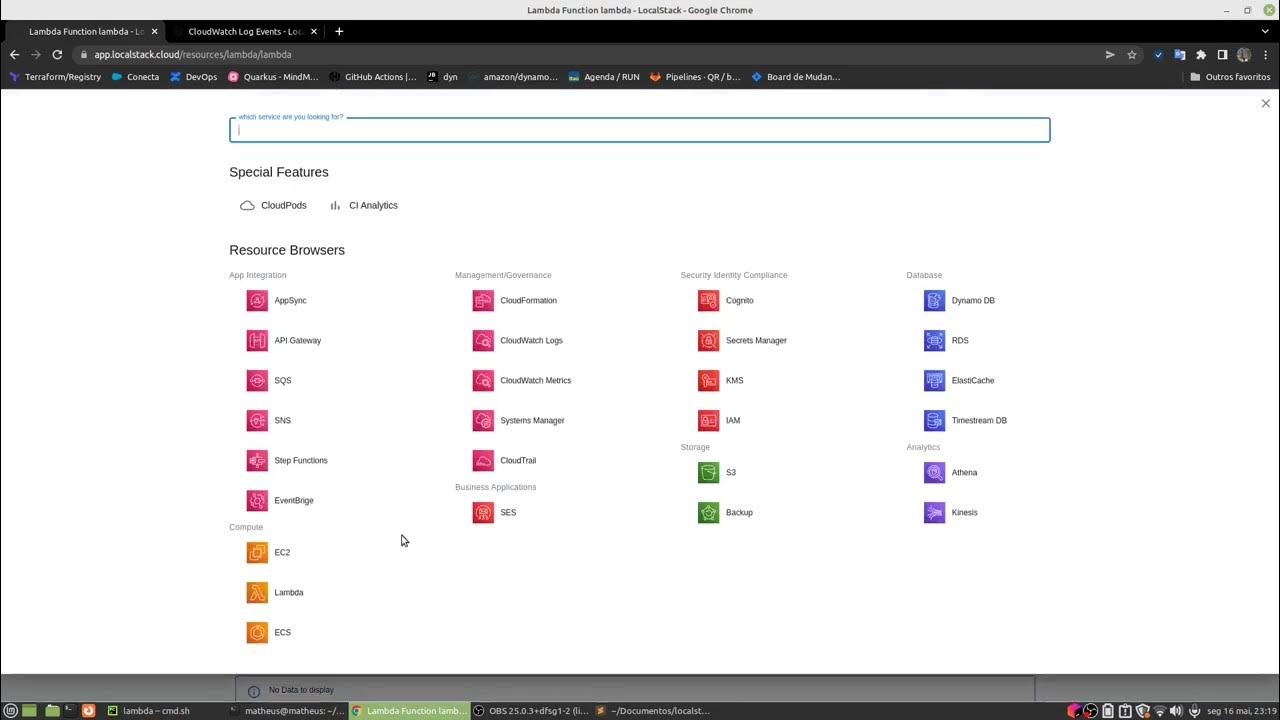This screenshot has height=720, width=1280.
Task: Open the CloudFormation icon
Action: pyautogui.click(x=483, y=300)
